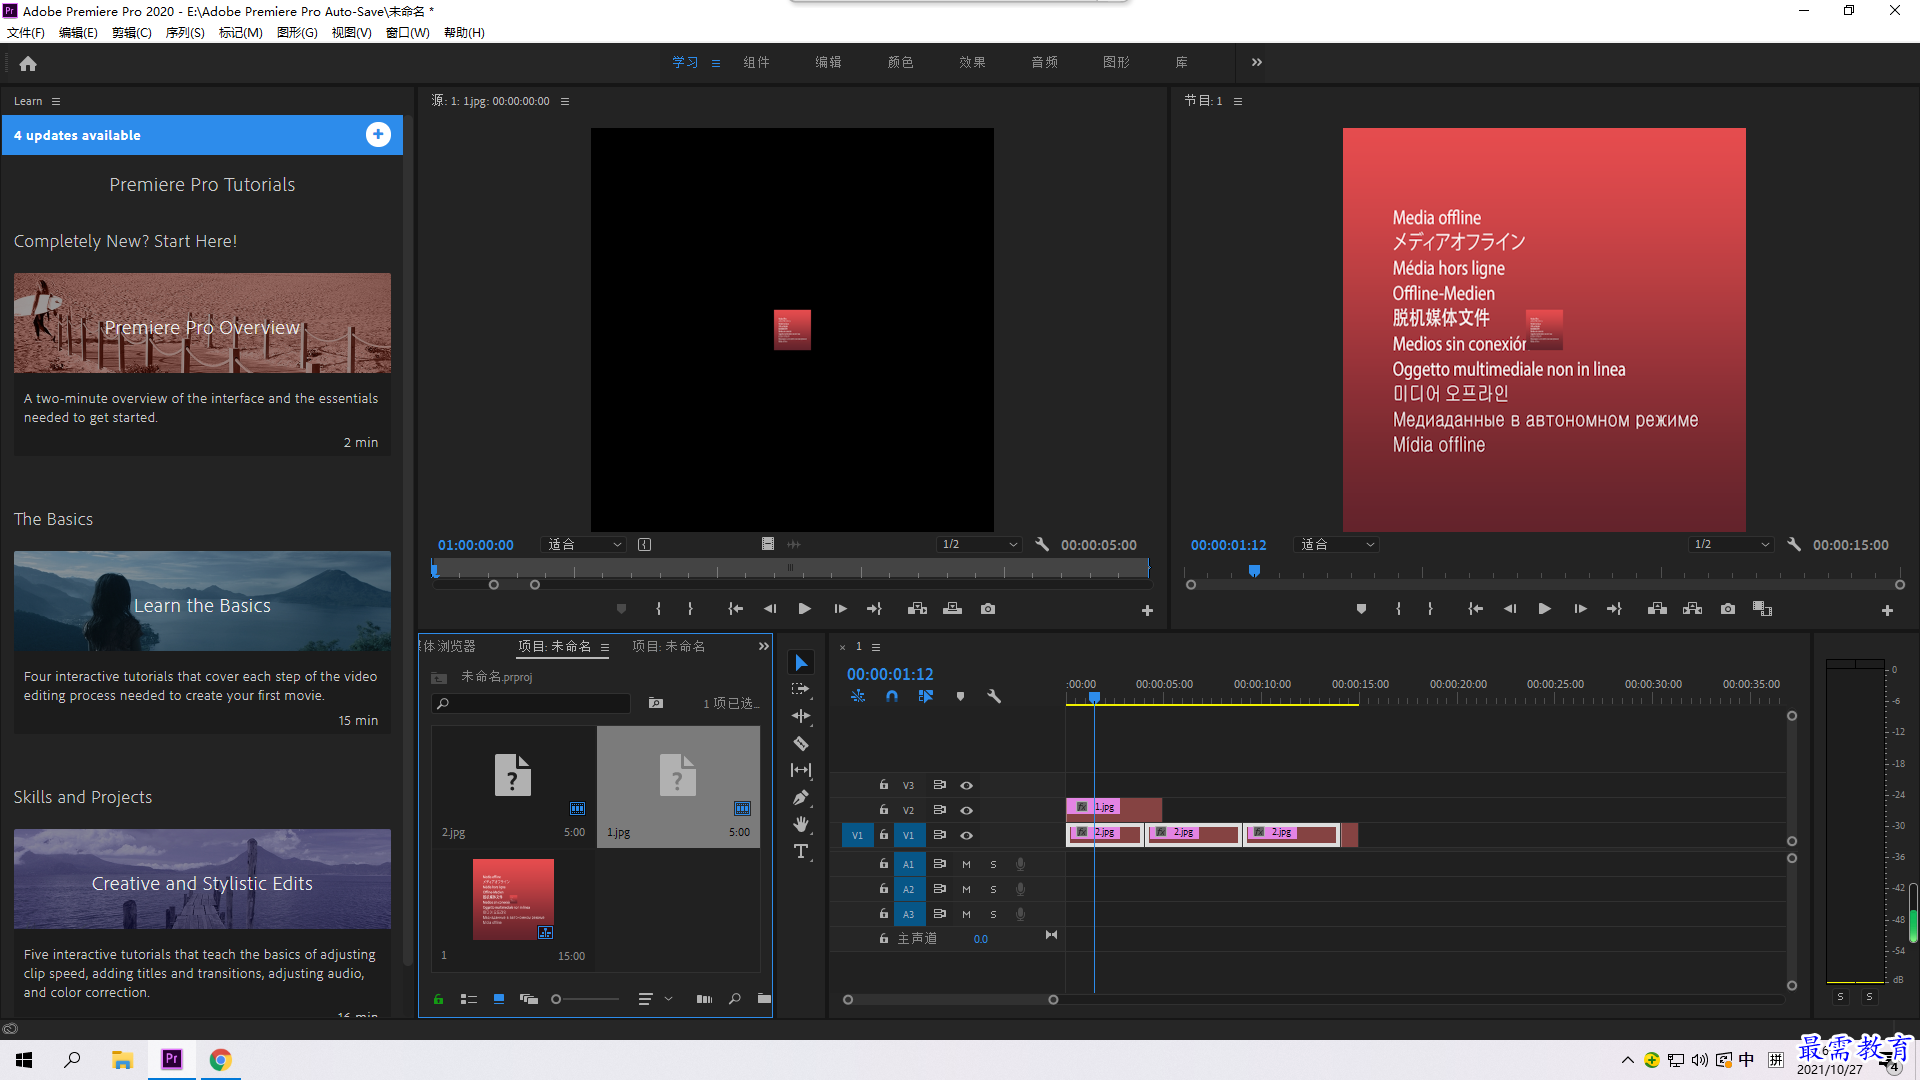Click Export Frame camera in Program monitor
The image size is (1920, 1080).
click(x=1728, y=609)
